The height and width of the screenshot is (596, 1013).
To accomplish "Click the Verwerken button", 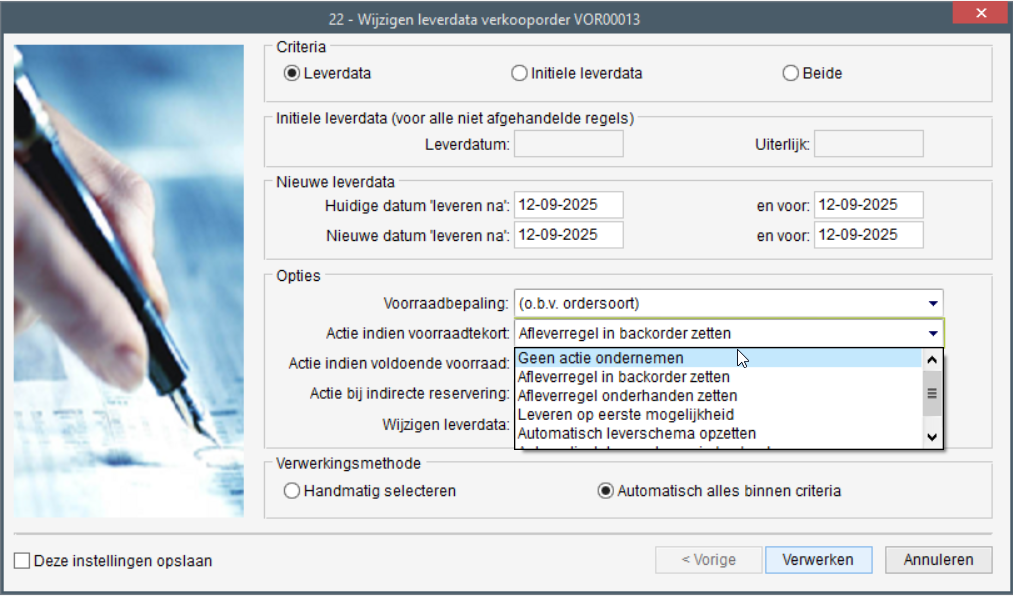I will point(818,560).
